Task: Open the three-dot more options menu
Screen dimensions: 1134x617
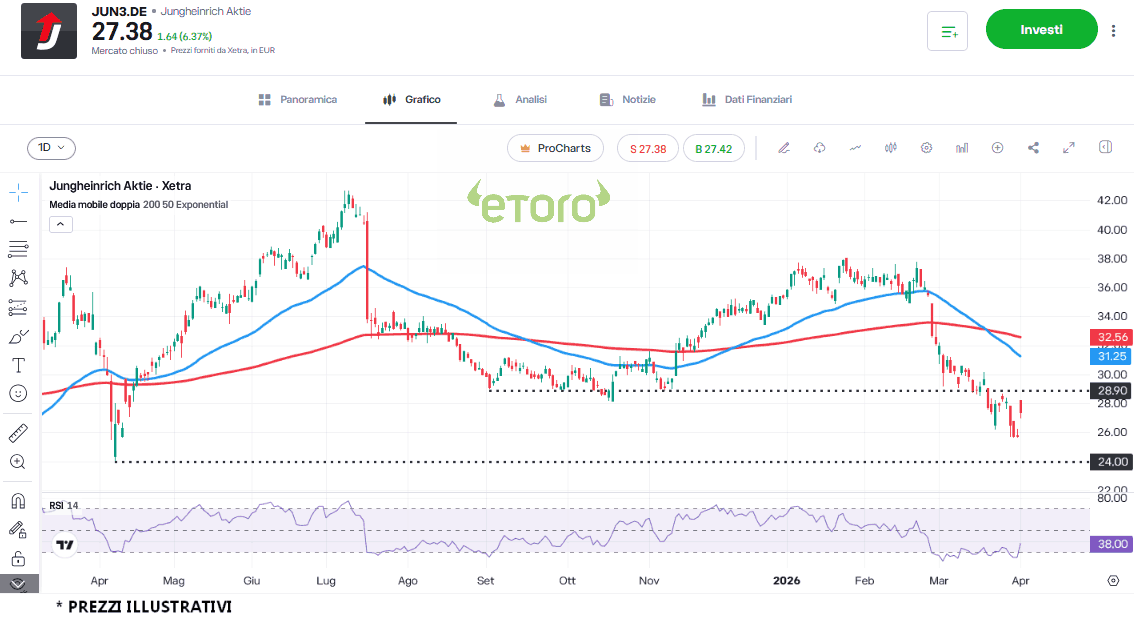Action: pos(1113,31)
